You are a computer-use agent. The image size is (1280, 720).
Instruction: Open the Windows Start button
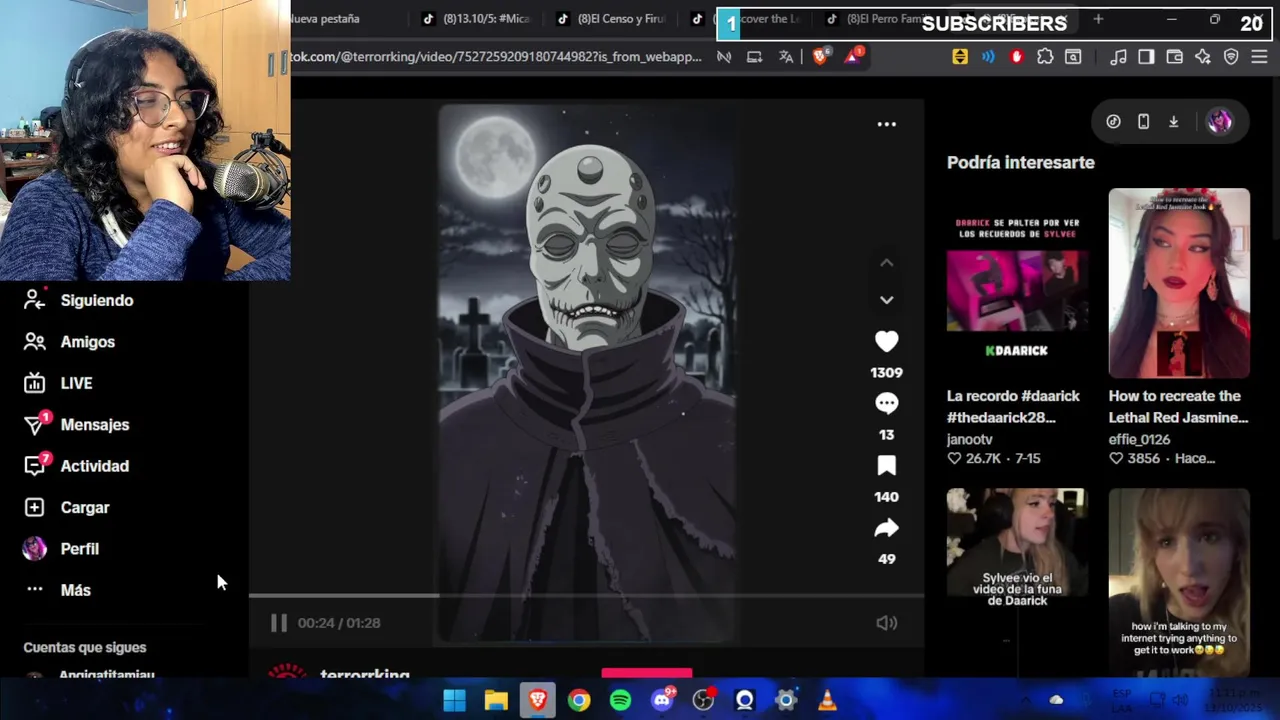pyautogui.click(x=454, y=700)
